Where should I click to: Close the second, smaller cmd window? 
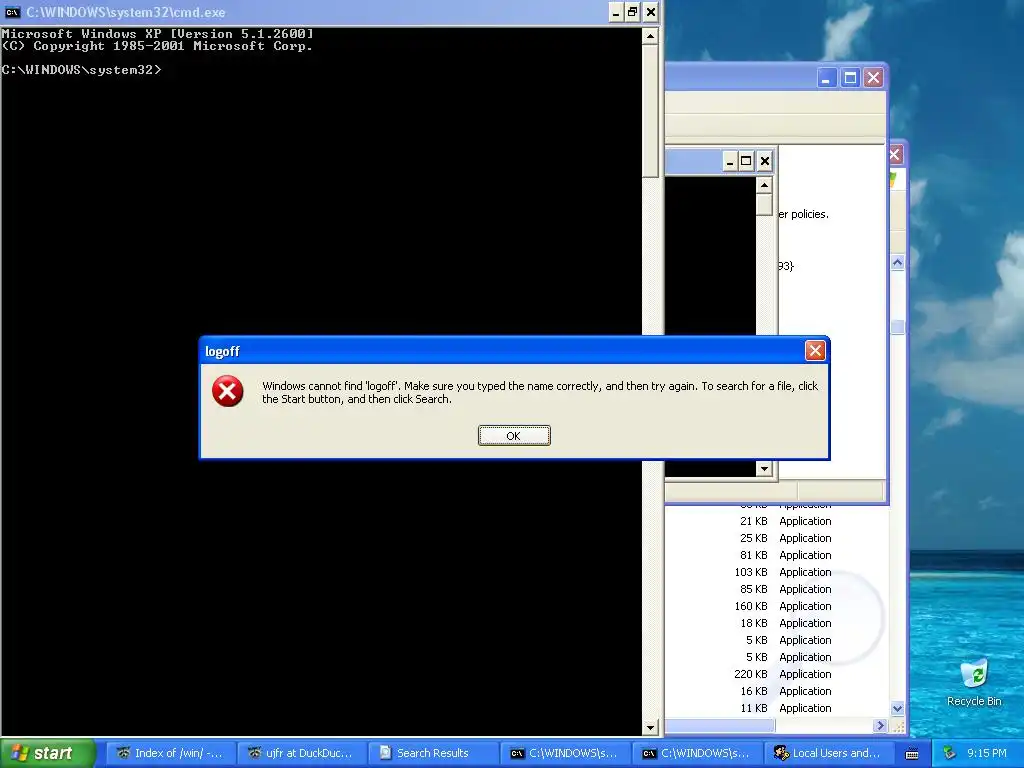click(x=764, y=161)
